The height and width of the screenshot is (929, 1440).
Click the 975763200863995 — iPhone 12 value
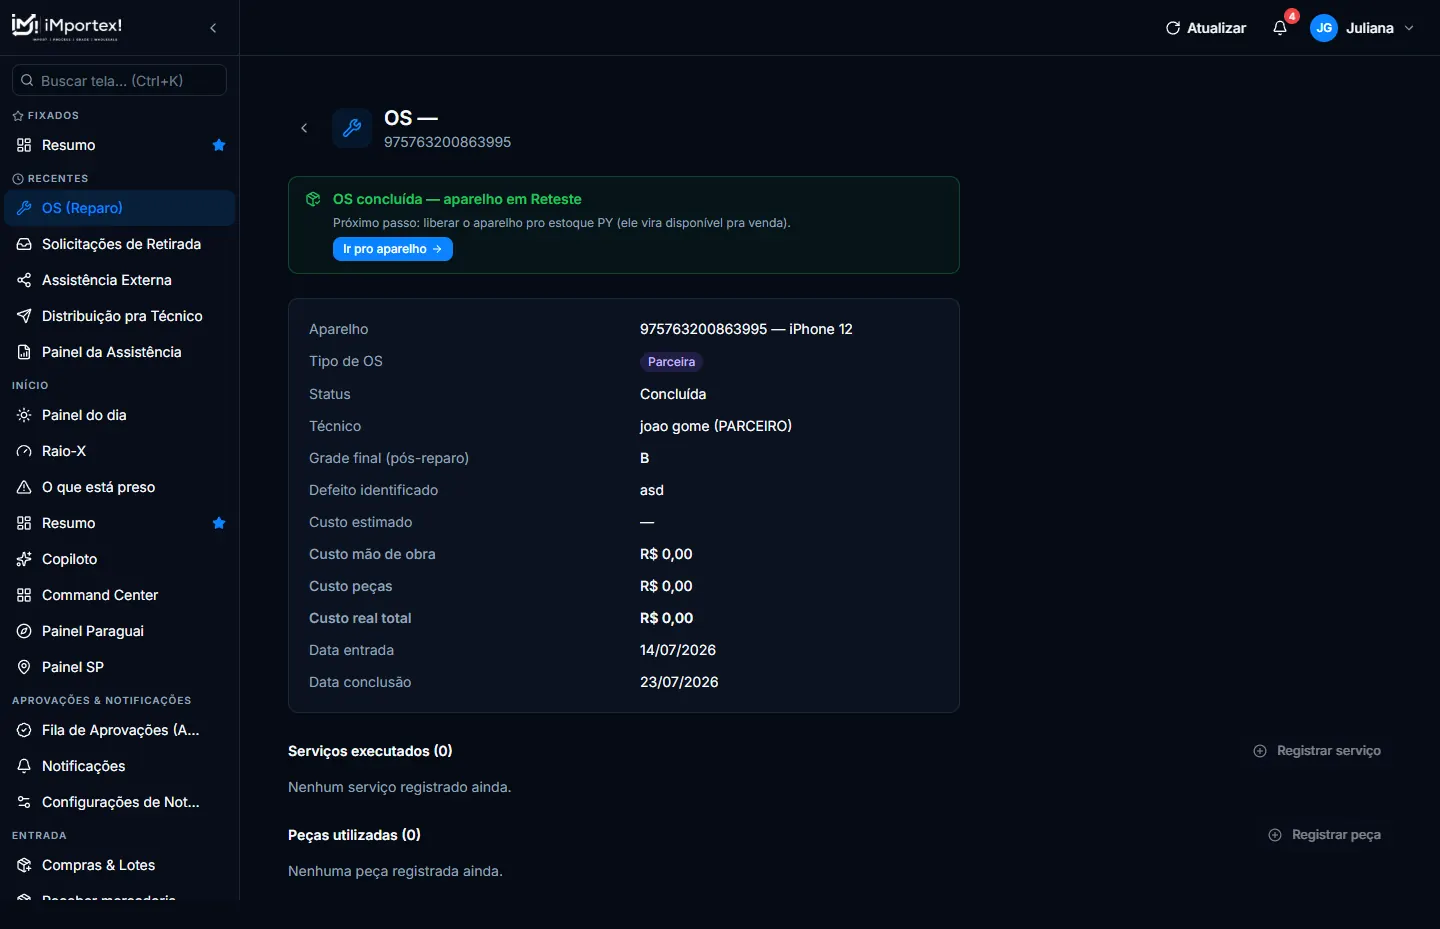pos(746,329)
